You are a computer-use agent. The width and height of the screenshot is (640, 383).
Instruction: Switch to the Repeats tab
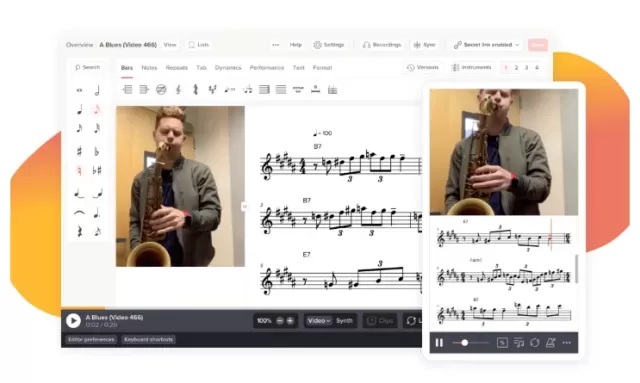(x=177, y=68)
